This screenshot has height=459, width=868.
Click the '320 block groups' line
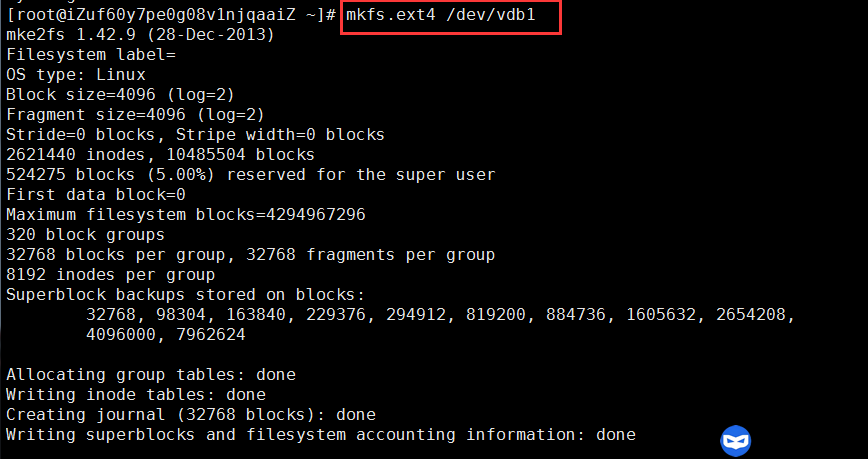[85, 235]
